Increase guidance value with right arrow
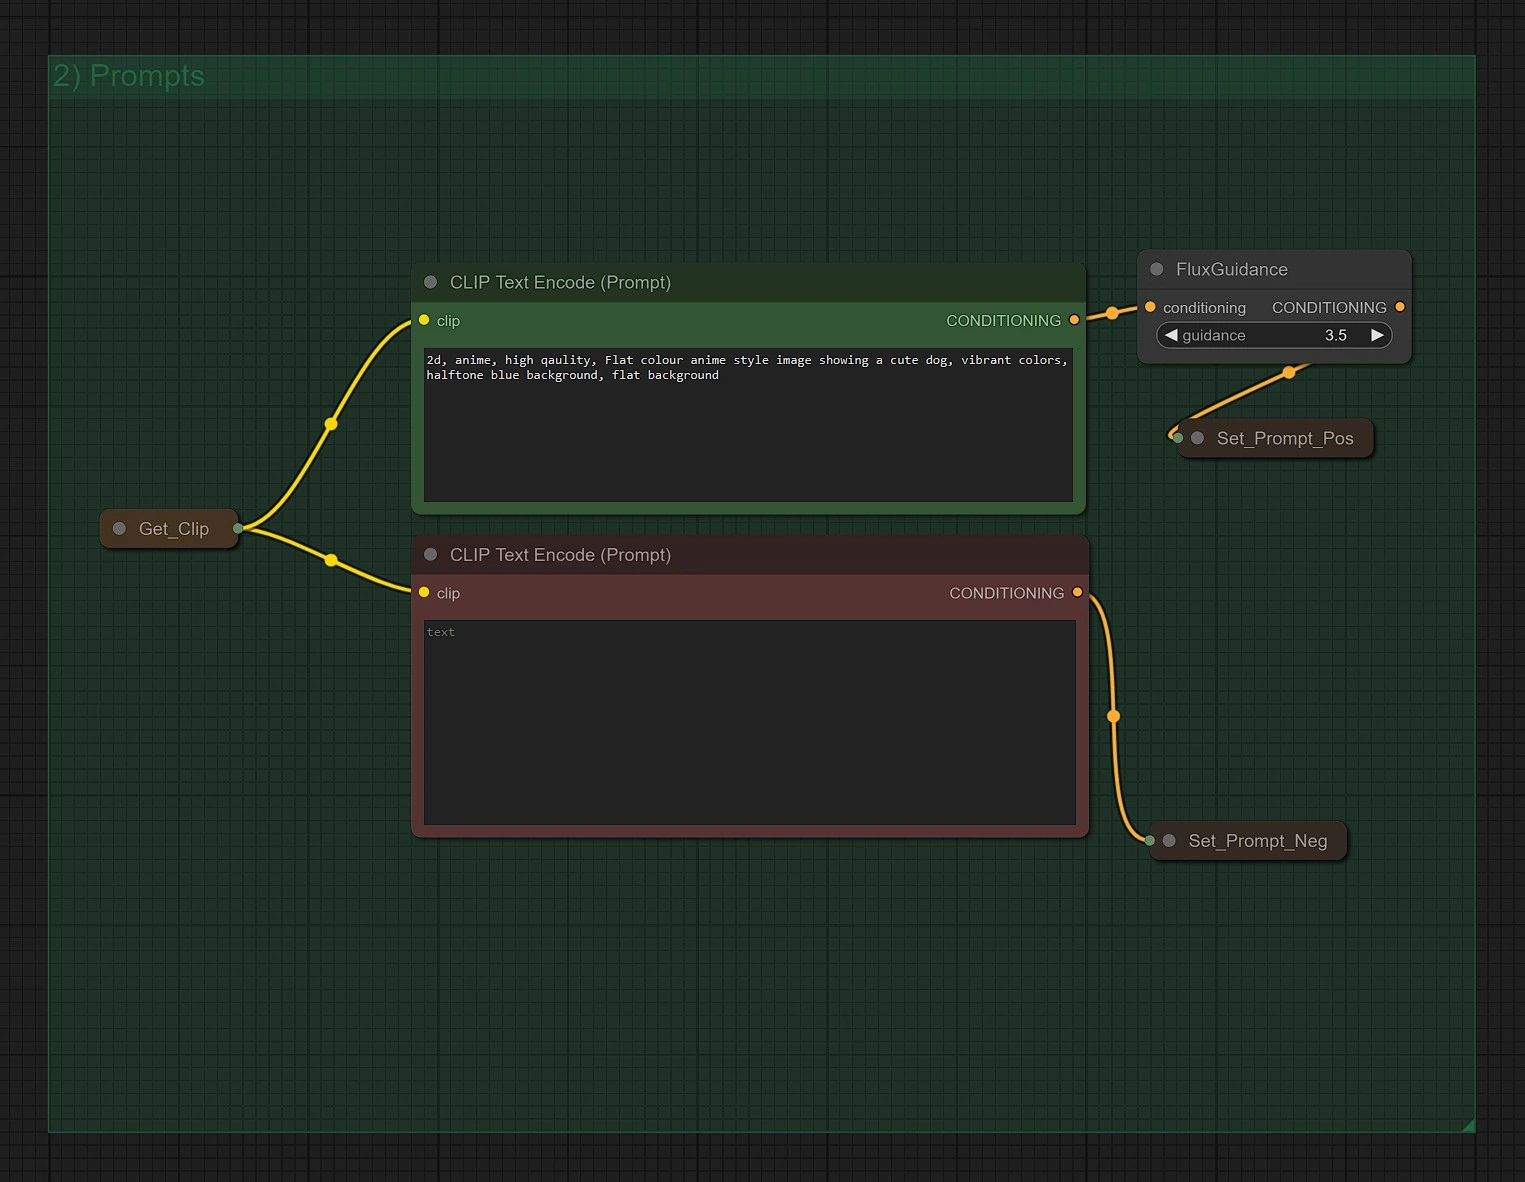Screen dimensions: 1525x1182 pos(1377,335)
